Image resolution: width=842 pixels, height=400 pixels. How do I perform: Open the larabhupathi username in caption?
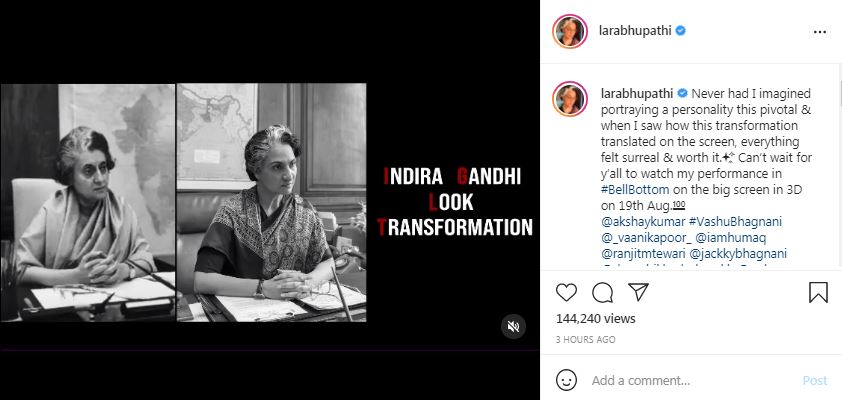point(637,93)
